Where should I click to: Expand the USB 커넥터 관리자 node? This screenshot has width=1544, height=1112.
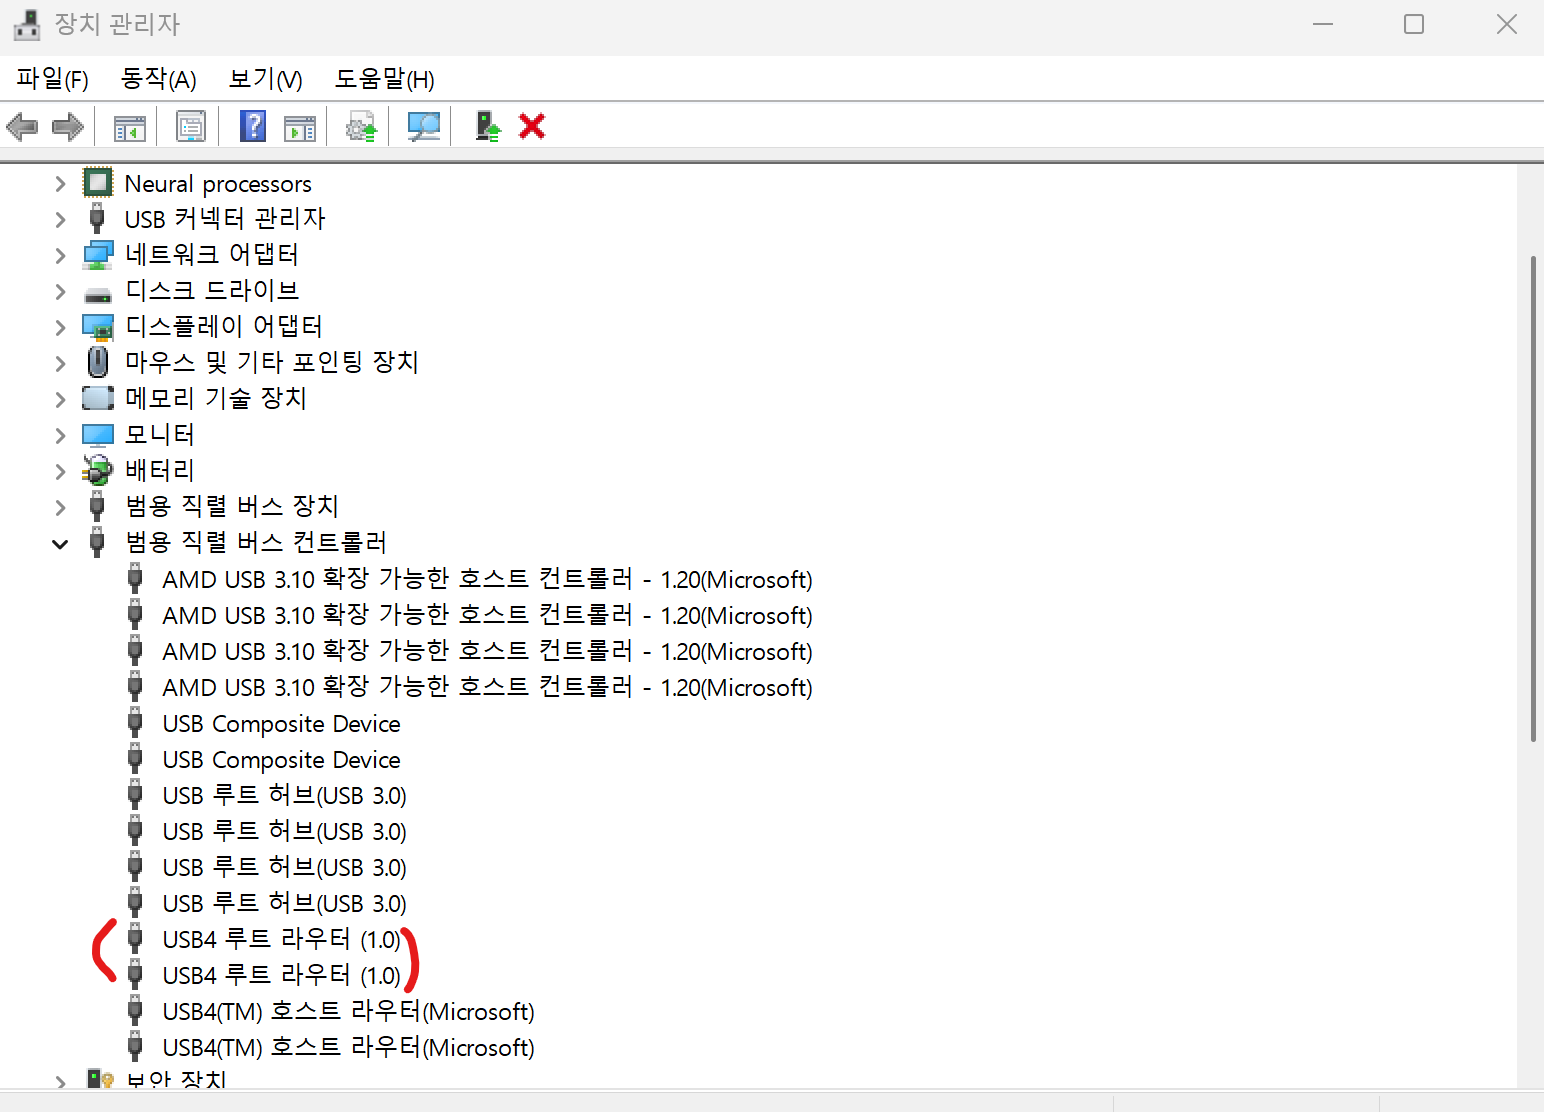[x=60, y=220]
